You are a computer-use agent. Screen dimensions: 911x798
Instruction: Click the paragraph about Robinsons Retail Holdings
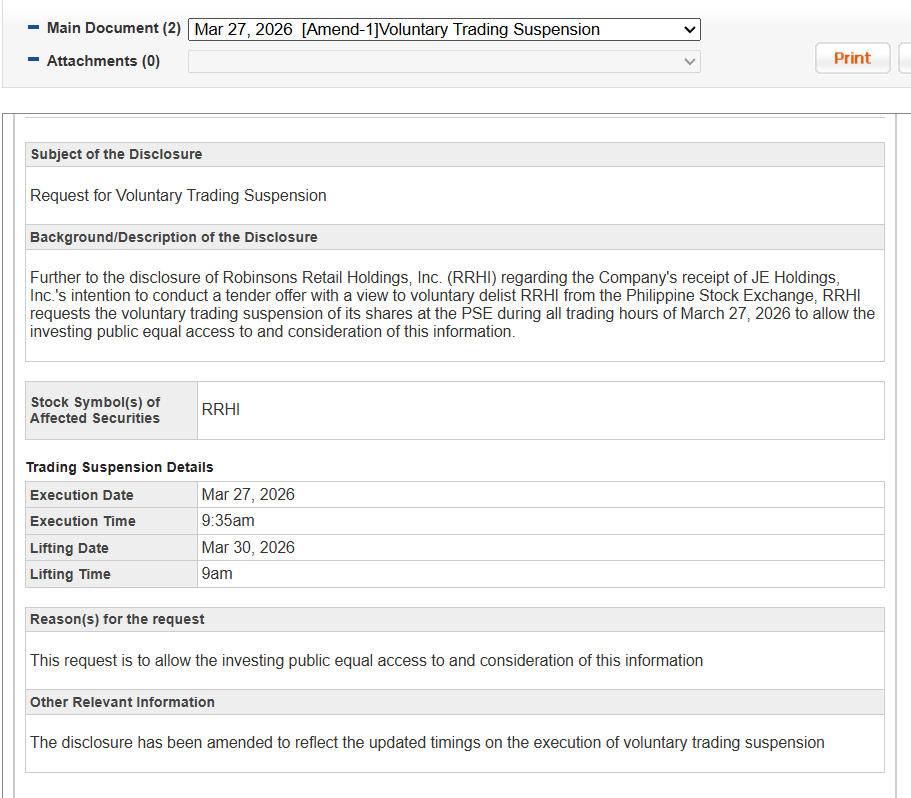click(452, 304)
